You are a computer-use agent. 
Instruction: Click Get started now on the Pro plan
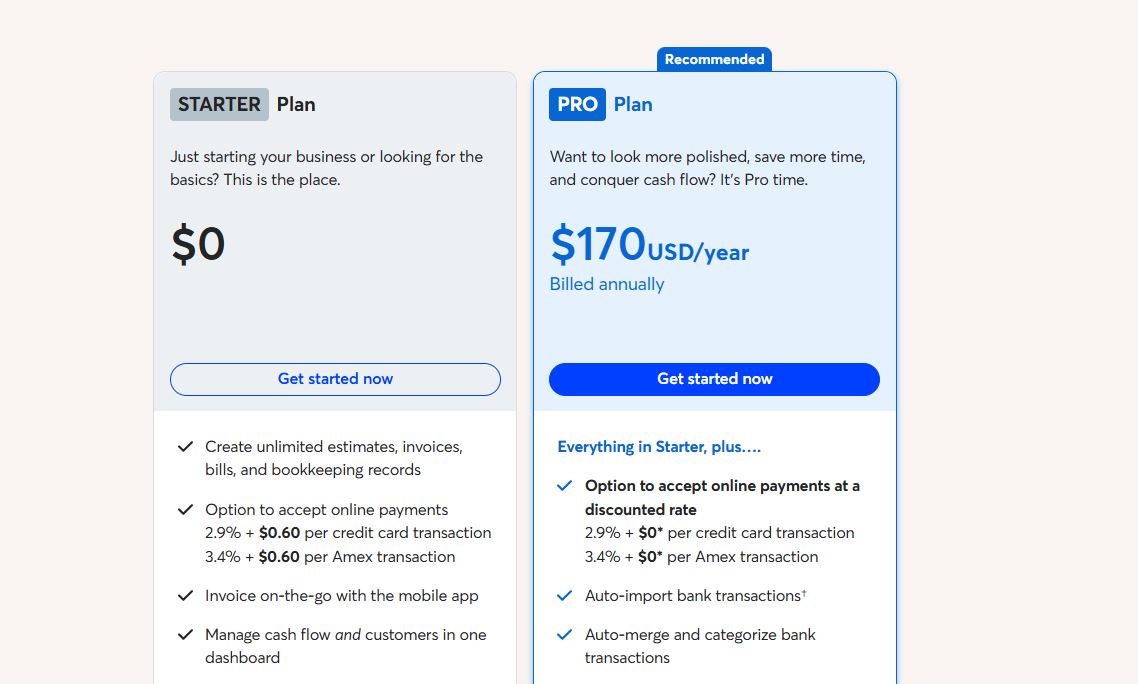tap(714, 379)
